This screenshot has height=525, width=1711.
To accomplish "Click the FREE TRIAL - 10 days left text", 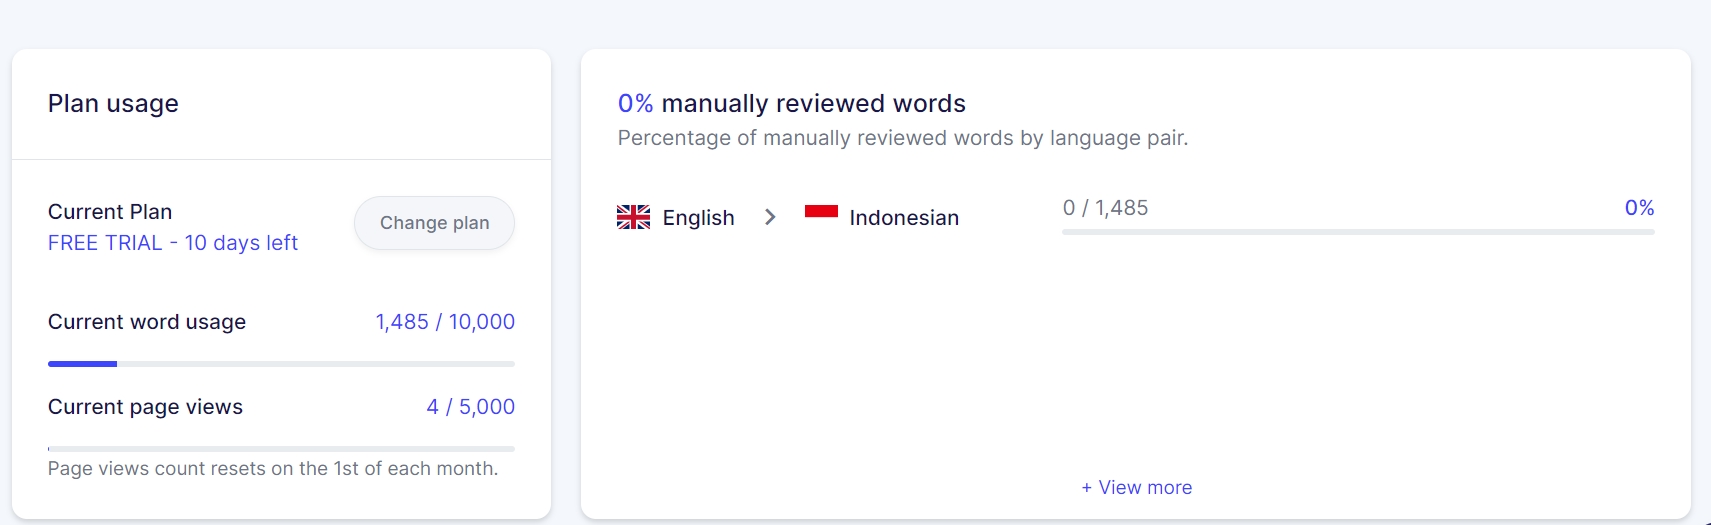I will coord(173,243).
